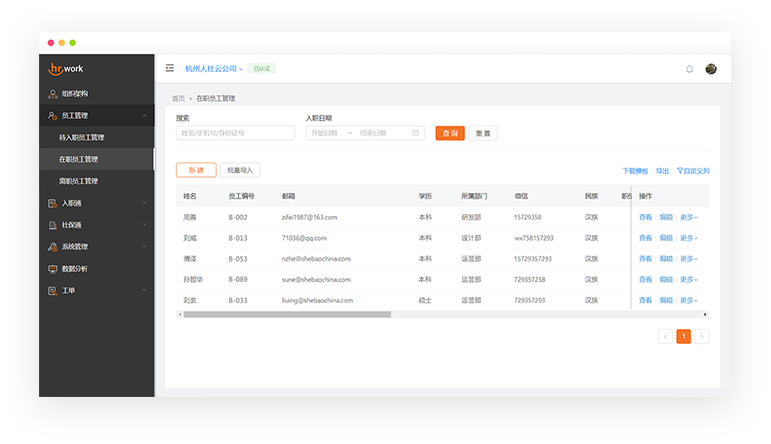Click the 数据分析 monitor icon in sidebar
The height and width of the screenshot is (444, 771).
(53, 268)
